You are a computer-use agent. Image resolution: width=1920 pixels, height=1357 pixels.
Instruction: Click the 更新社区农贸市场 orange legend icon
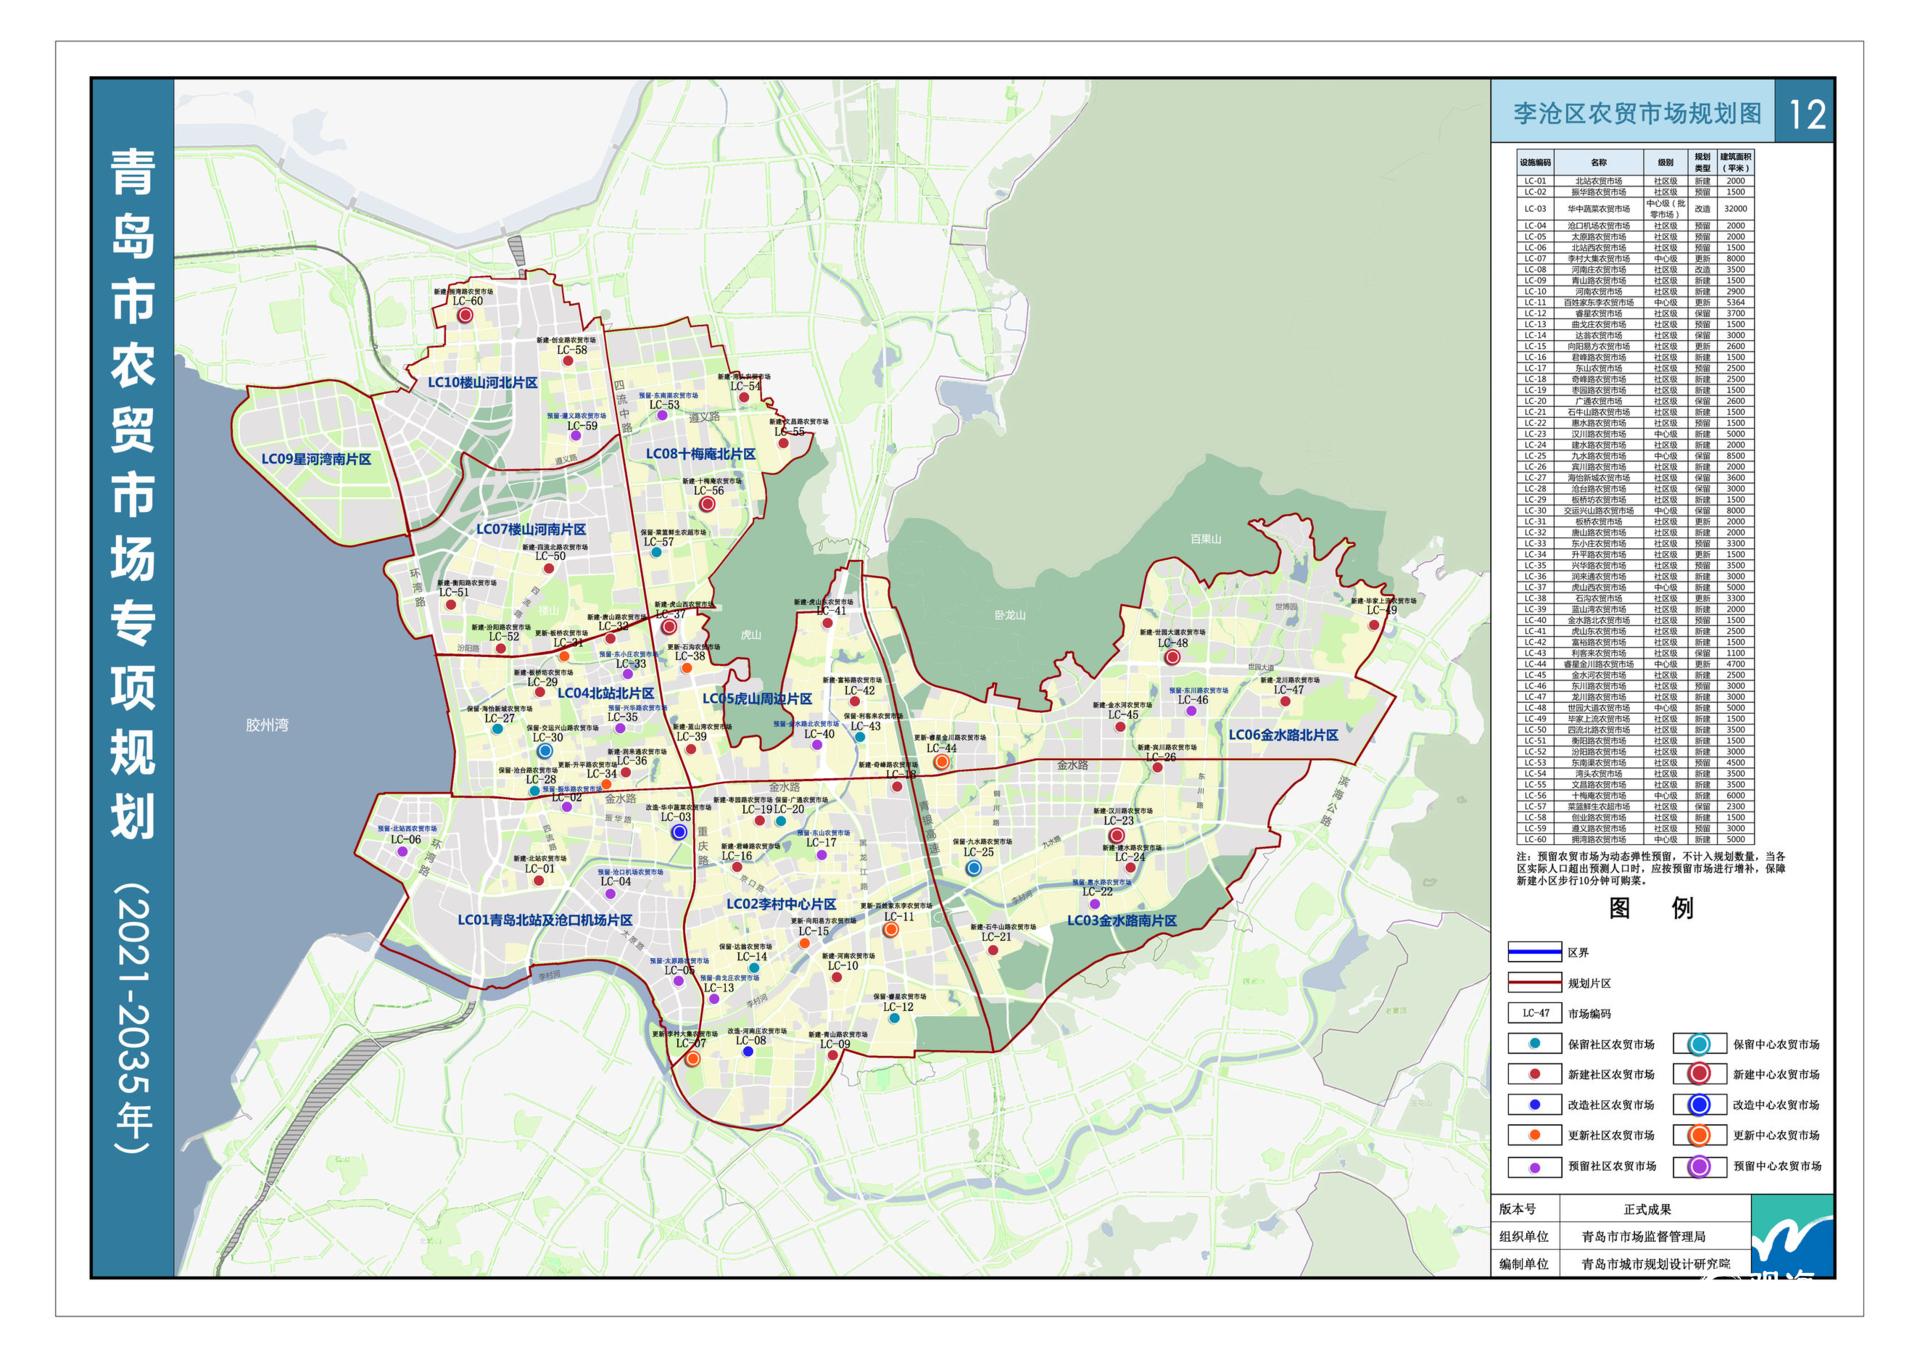click(x=1534, y=1135)
